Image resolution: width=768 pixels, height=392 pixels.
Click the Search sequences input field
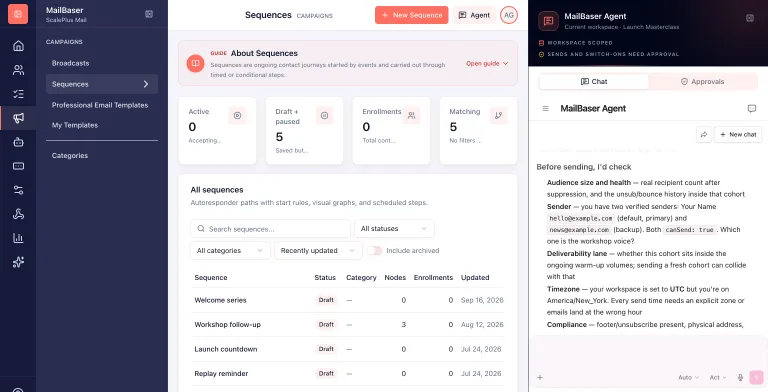(270, 228)
